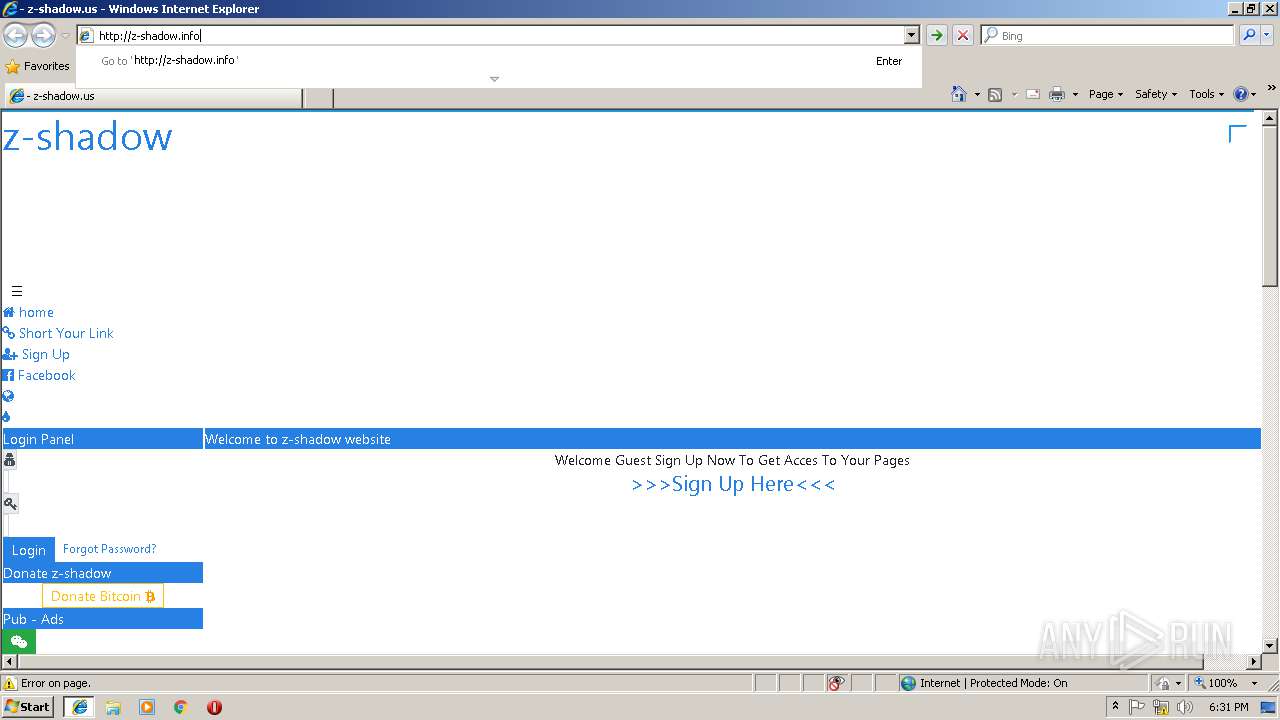
Task: Click the hamburger menu icon on page
Action: (17, 291)
